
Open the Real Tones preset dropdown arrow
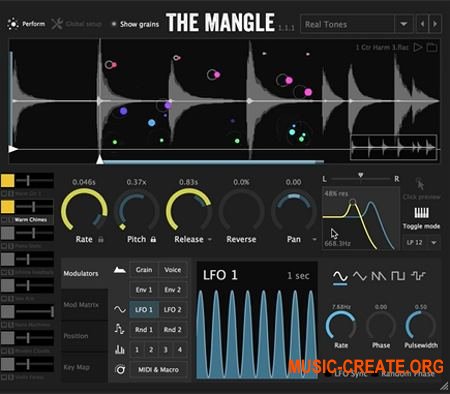[404, 24]
